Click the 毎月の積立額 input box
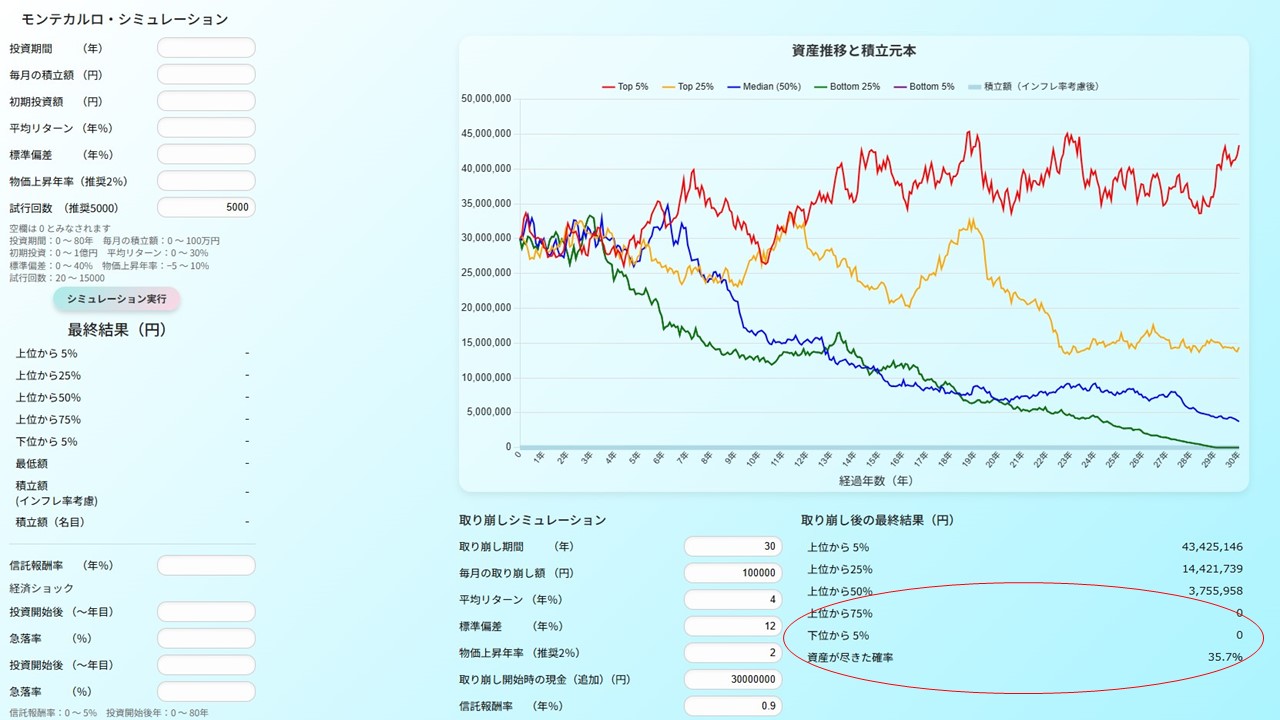 tap(206, 75)
